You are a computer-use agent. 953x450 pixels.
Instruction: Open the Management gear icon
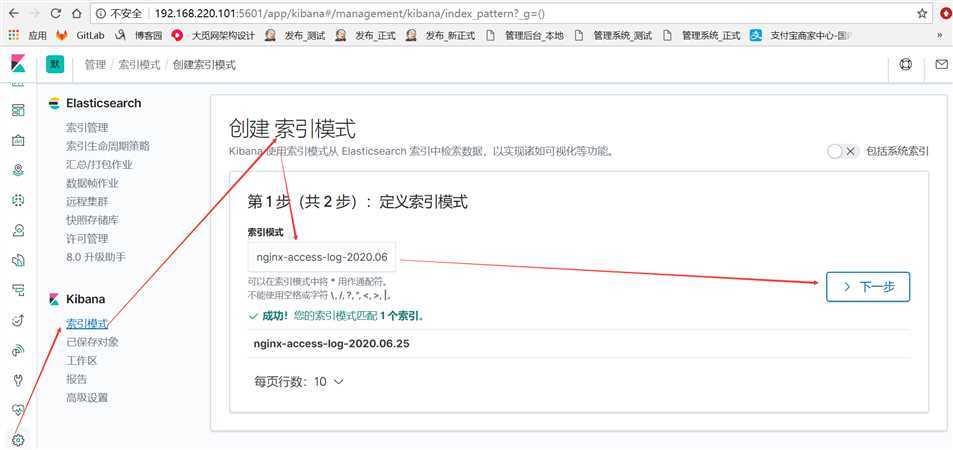[x=18, y=440]
